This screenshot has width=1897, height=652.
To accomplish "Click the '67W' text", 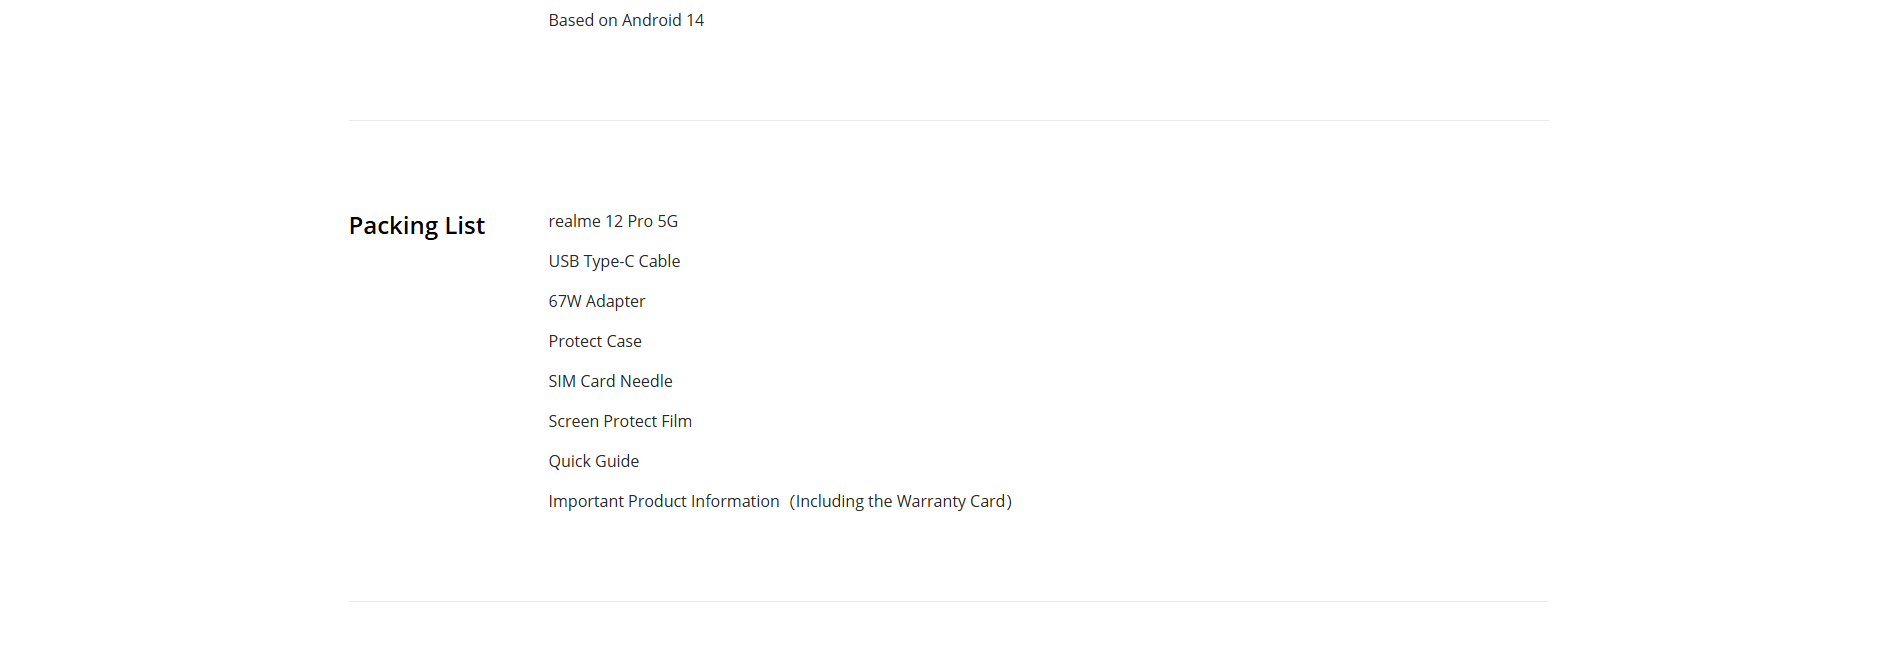I will click(x=564, y=301).
